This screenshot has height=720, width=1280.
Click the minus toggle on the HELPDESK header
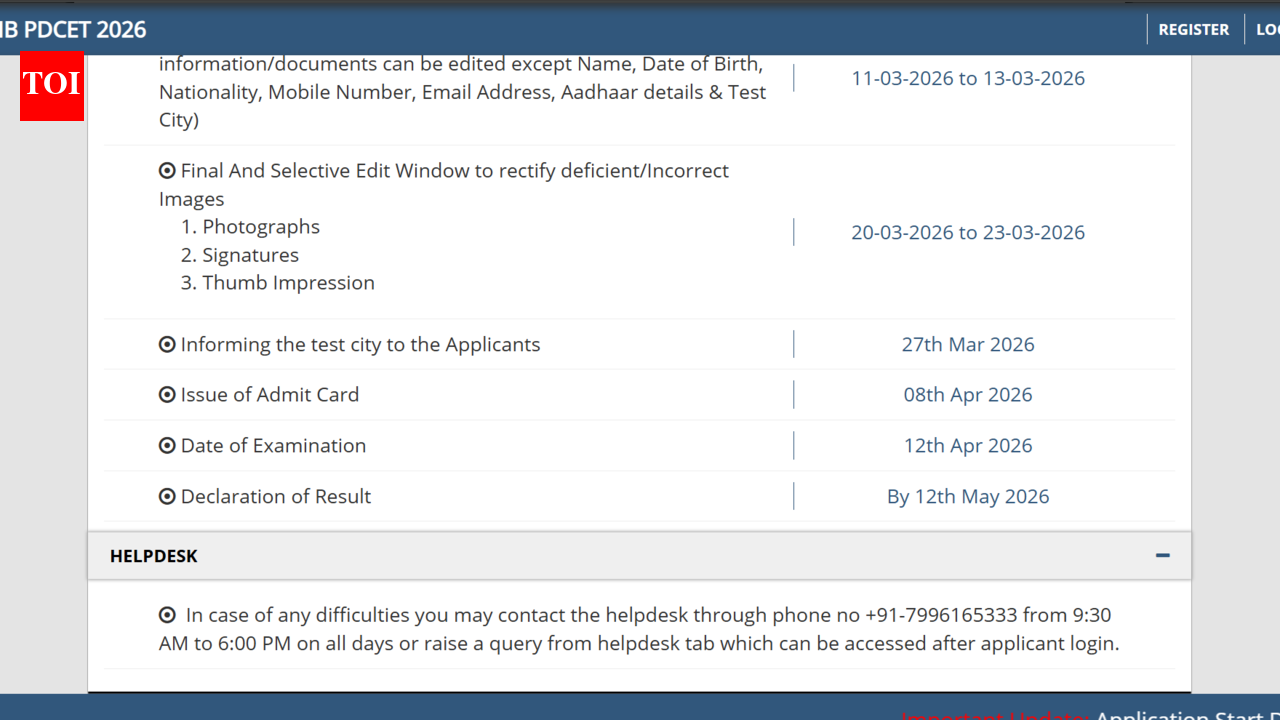1162,555
